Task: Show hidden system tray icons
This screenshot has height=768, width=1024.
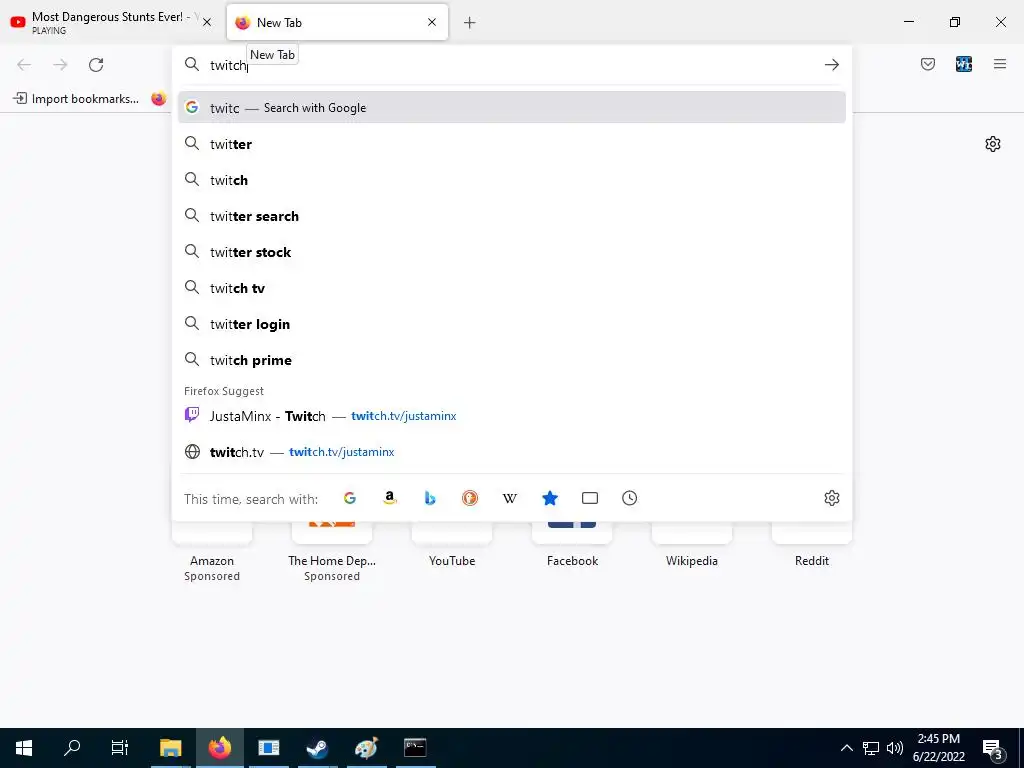Action: [x=846, y=748]
